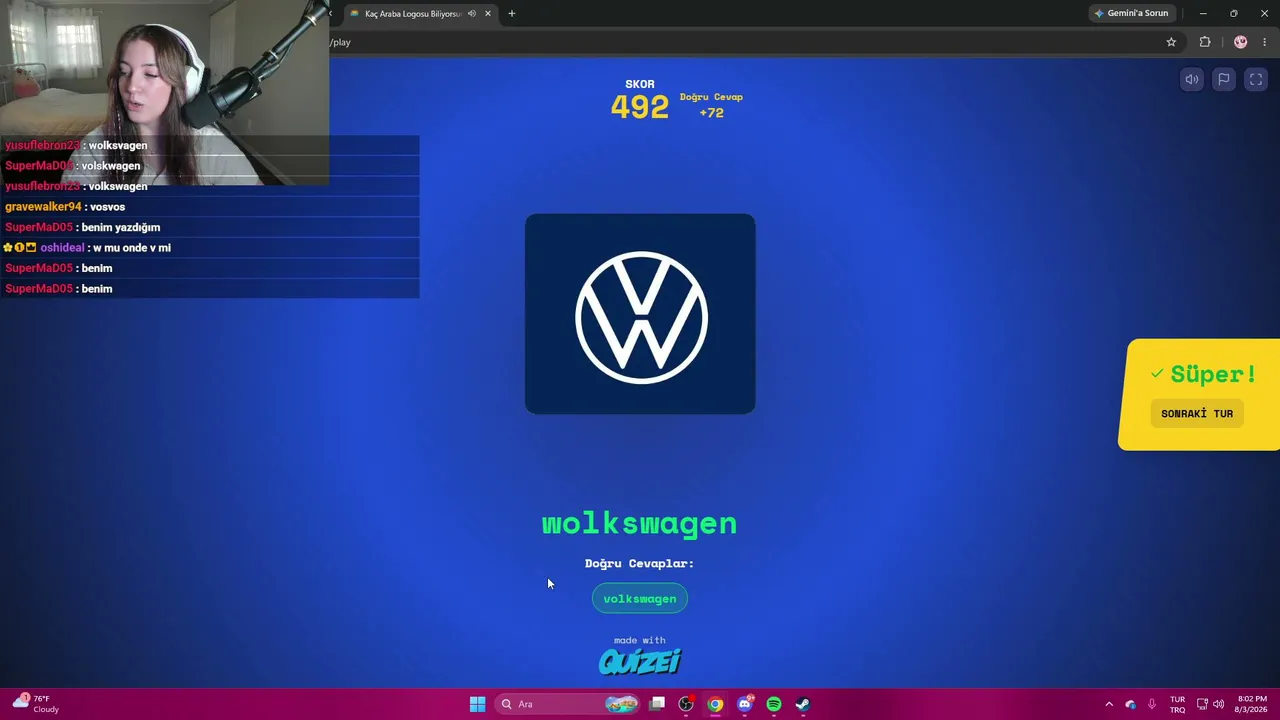Click the typed answer wolkswagen
This screenshot has width=1280, height=720.
pyautogui.click(x=640, y=523)
